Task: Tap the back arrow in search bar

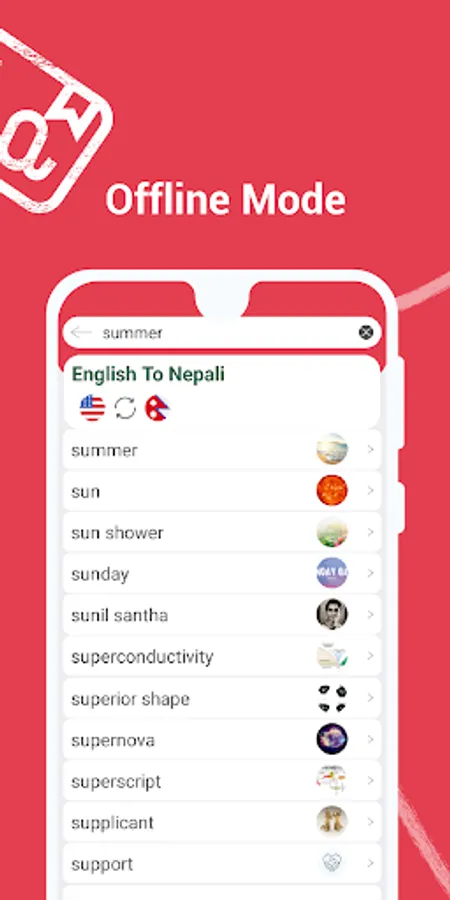Action: click(x=81, y=332)
